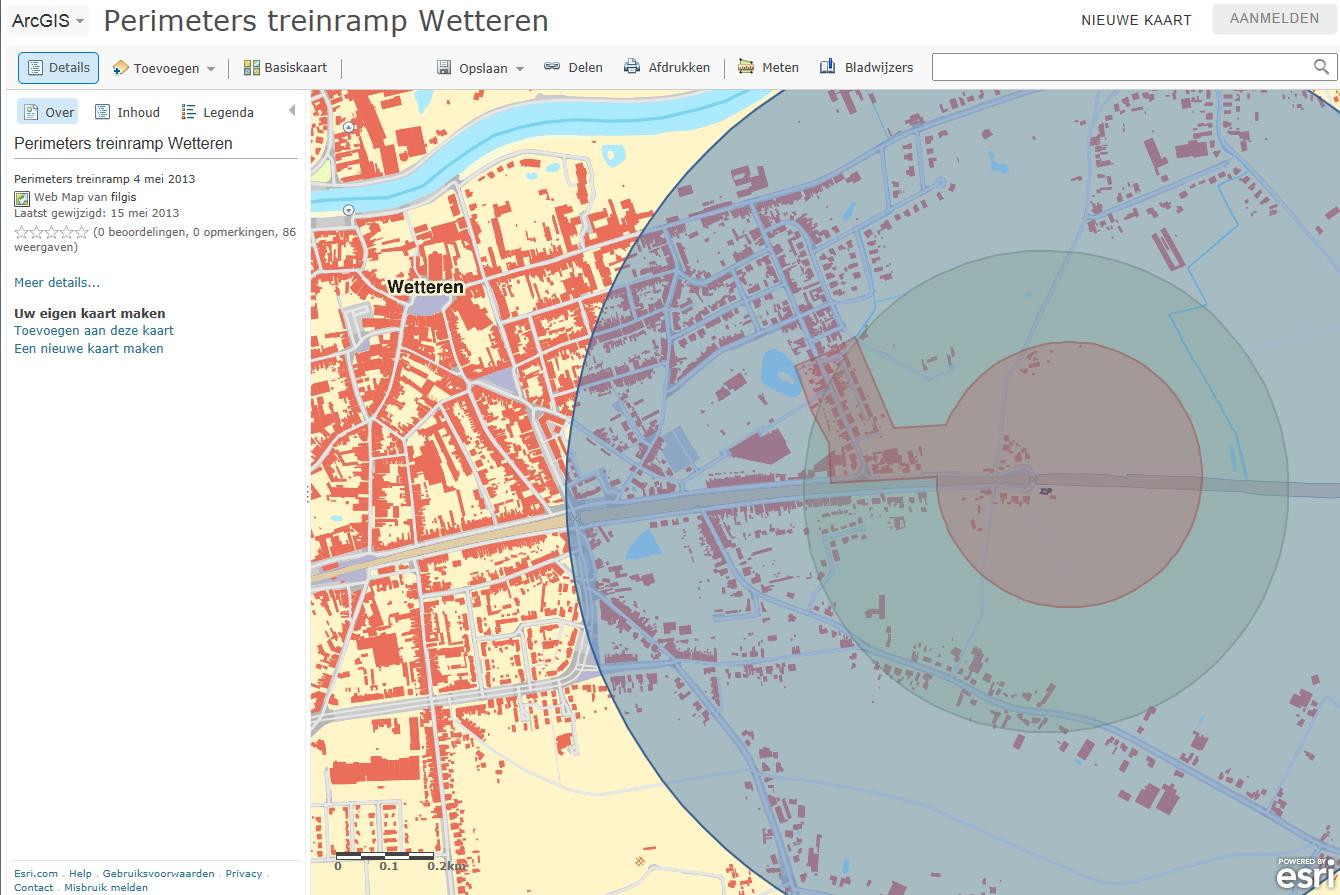
Task: Select the Meten measure tool
Action: pos(768,67)
